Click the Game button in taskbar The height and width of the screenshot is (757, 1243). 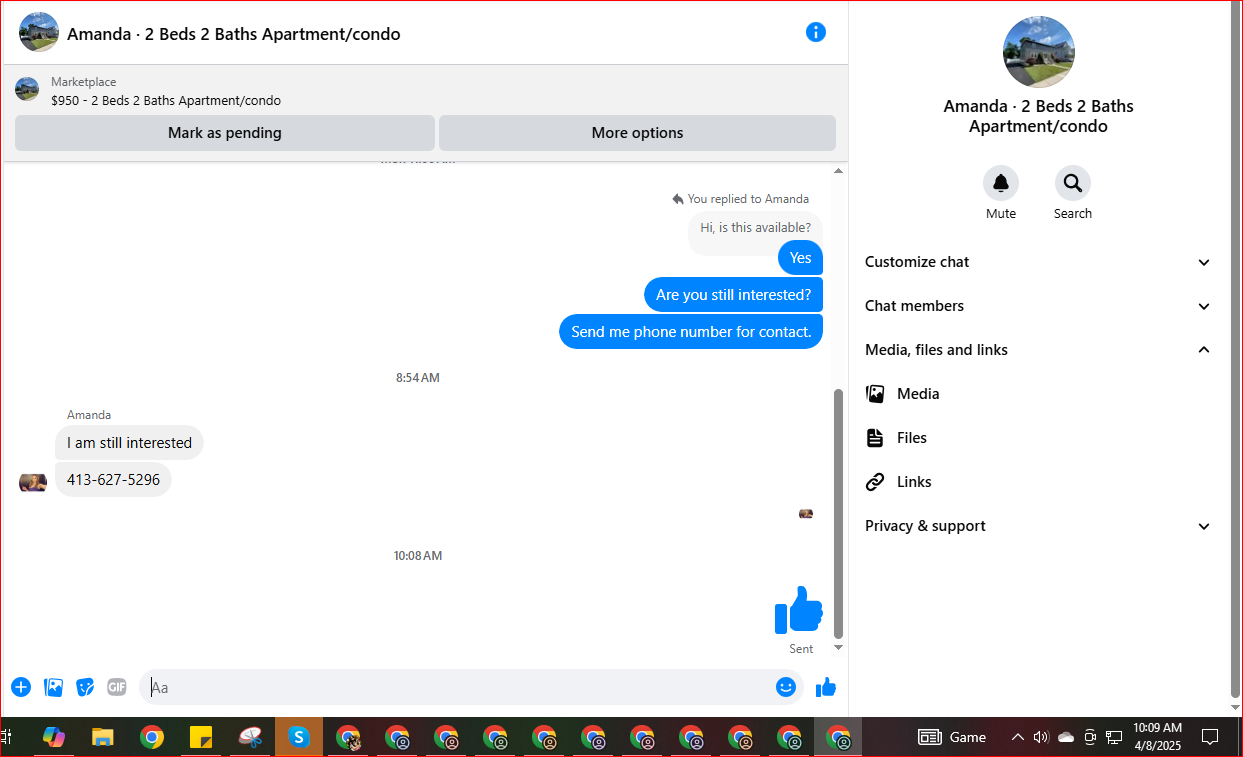point(953,737)
